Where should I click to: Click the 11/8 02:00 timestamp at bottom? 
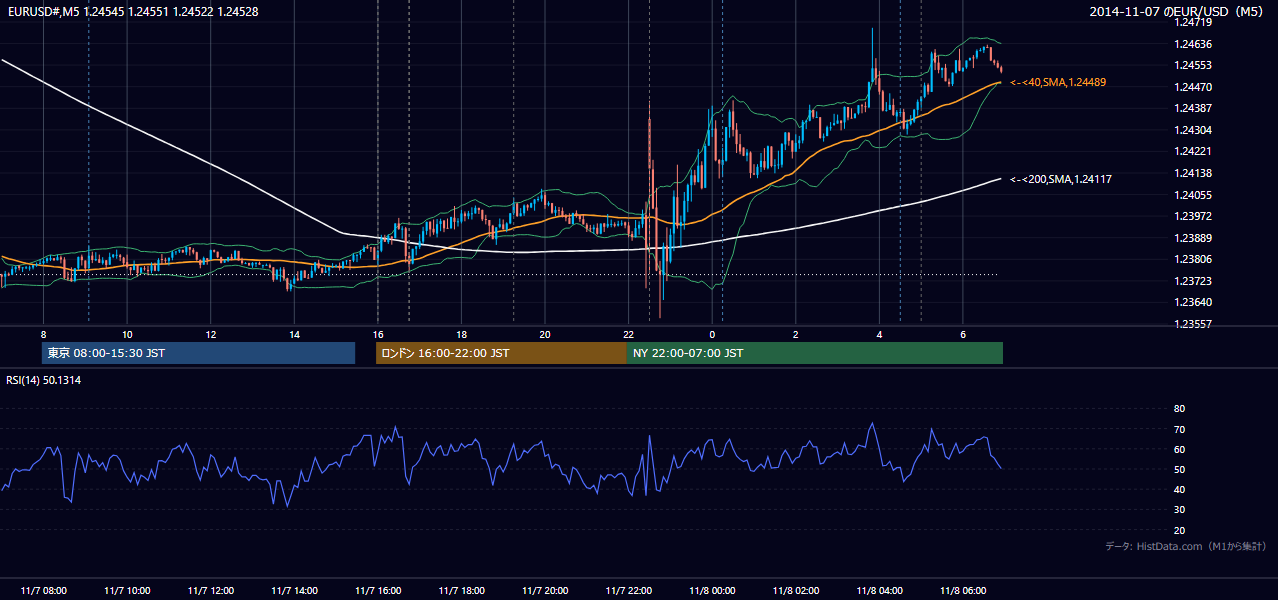tap(795, 591)
